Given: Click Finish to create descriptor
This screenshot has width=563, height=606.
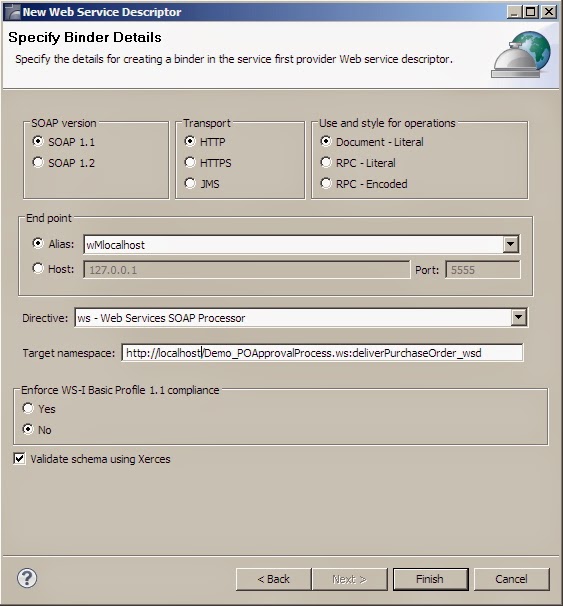Looking at the screenshot, I should tap(430, 579).
